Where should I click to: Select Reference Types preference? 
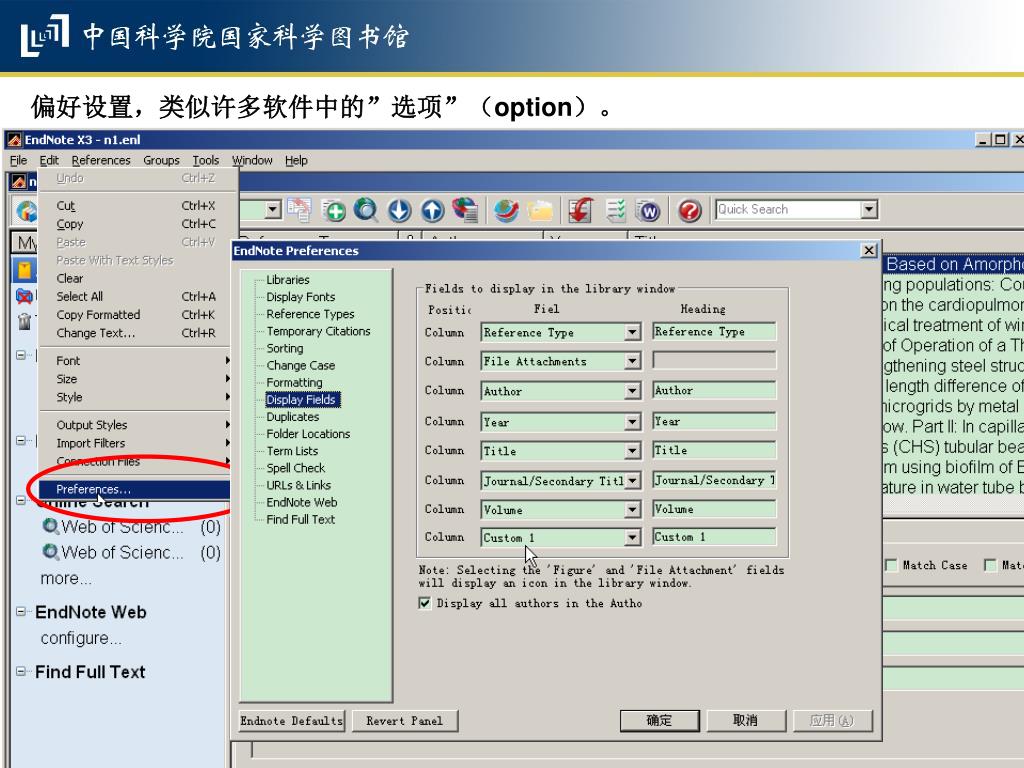coord(310,314)
